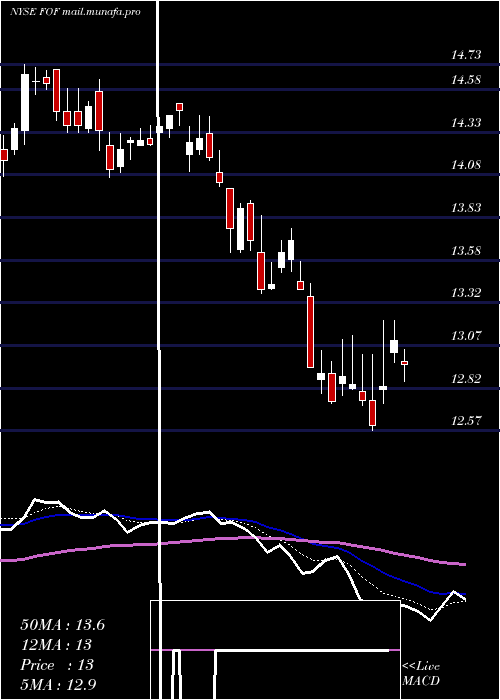Click the 50MA : 13.6 readout
Screen dimensions: 500x700
point(62,625)
